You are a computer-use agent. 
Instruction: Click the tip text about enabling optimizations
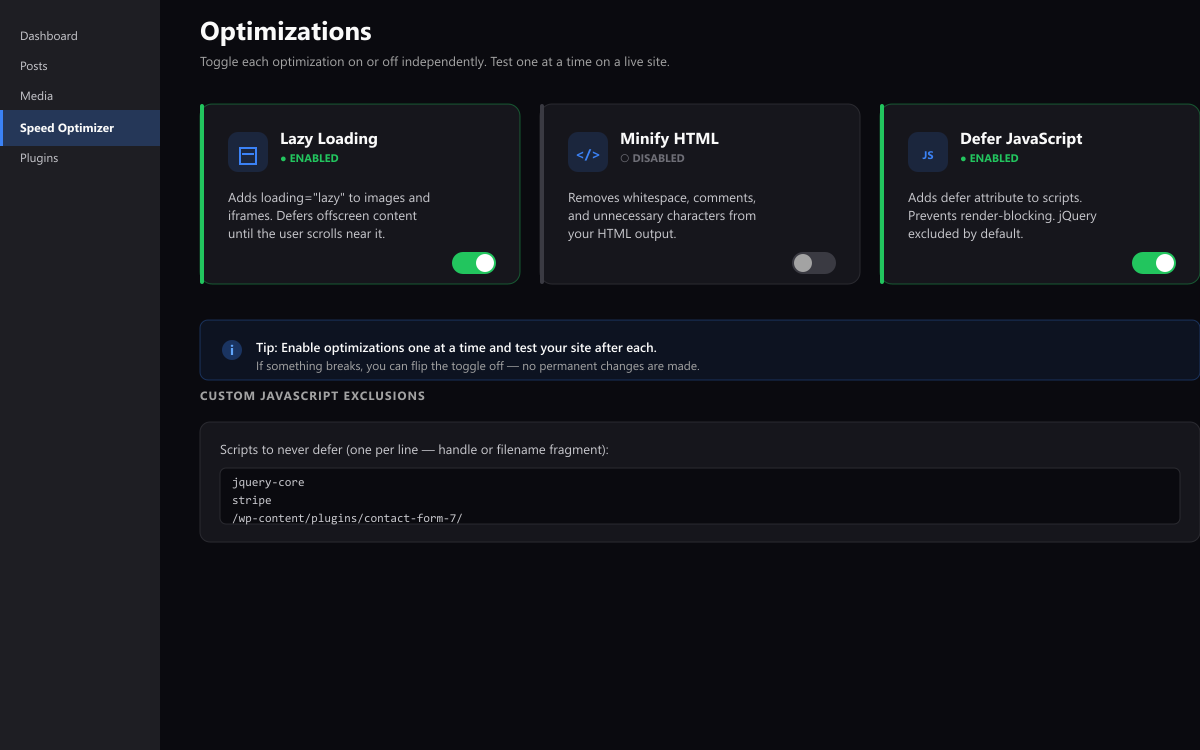click(456, 348)
